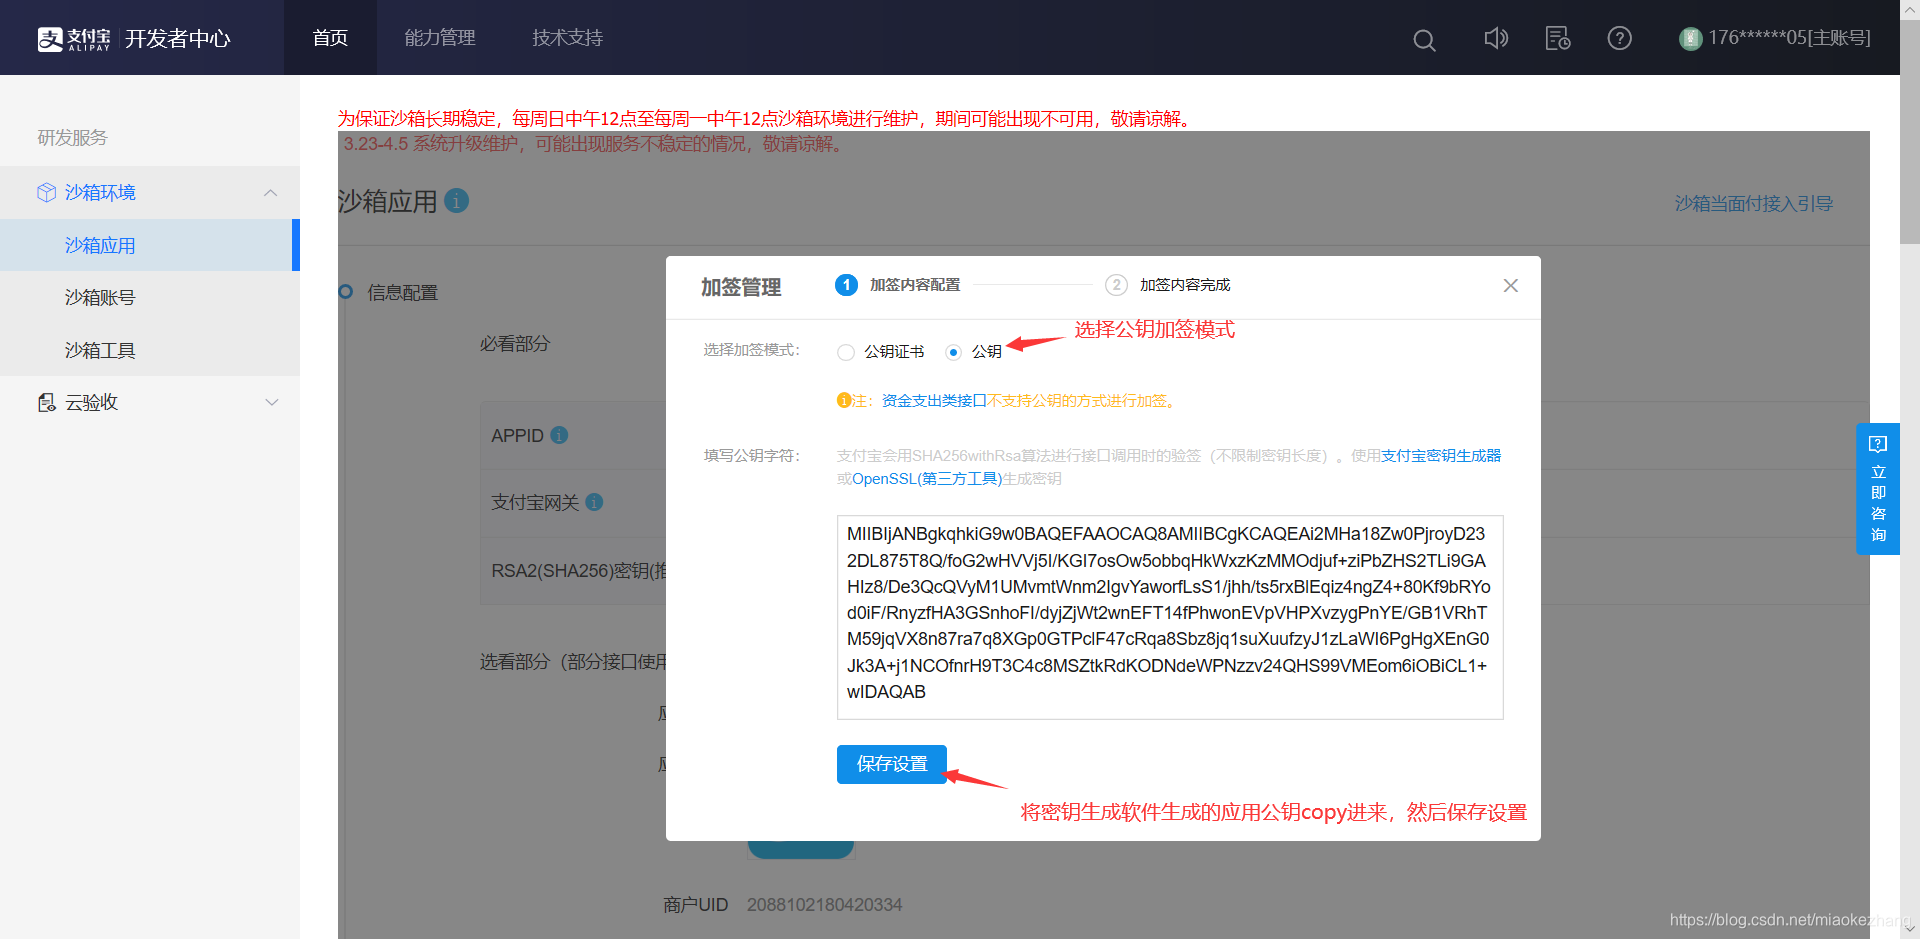This screenshot has width=1920, height=939.
Task: Click the info icon next to 支付宝网关
Action: pos(594,502)
